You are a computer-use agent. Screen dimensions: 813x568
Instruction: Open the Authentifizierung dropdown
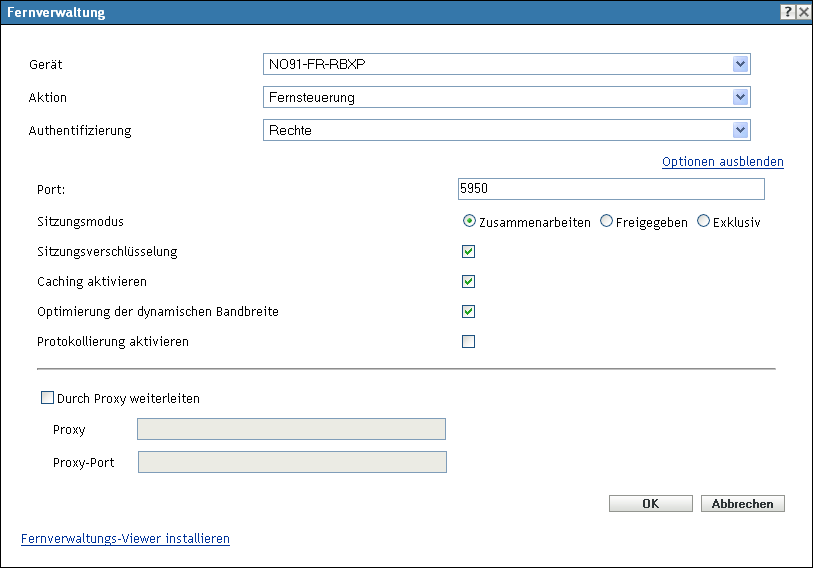click(740, 129)
